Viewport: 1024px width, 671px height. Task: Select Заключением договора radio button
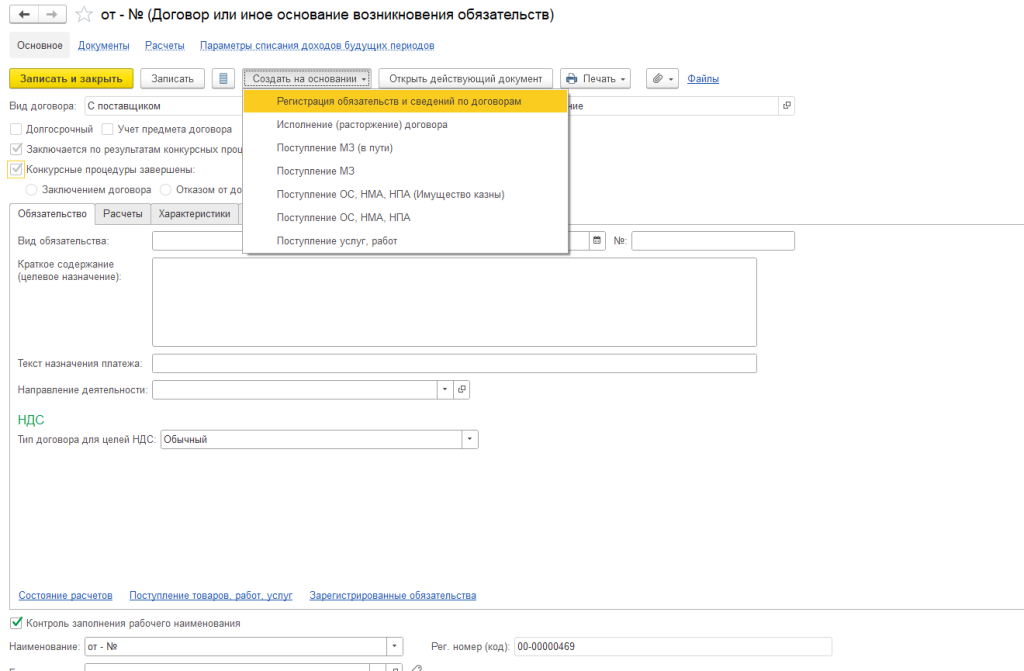coord(31,189)
